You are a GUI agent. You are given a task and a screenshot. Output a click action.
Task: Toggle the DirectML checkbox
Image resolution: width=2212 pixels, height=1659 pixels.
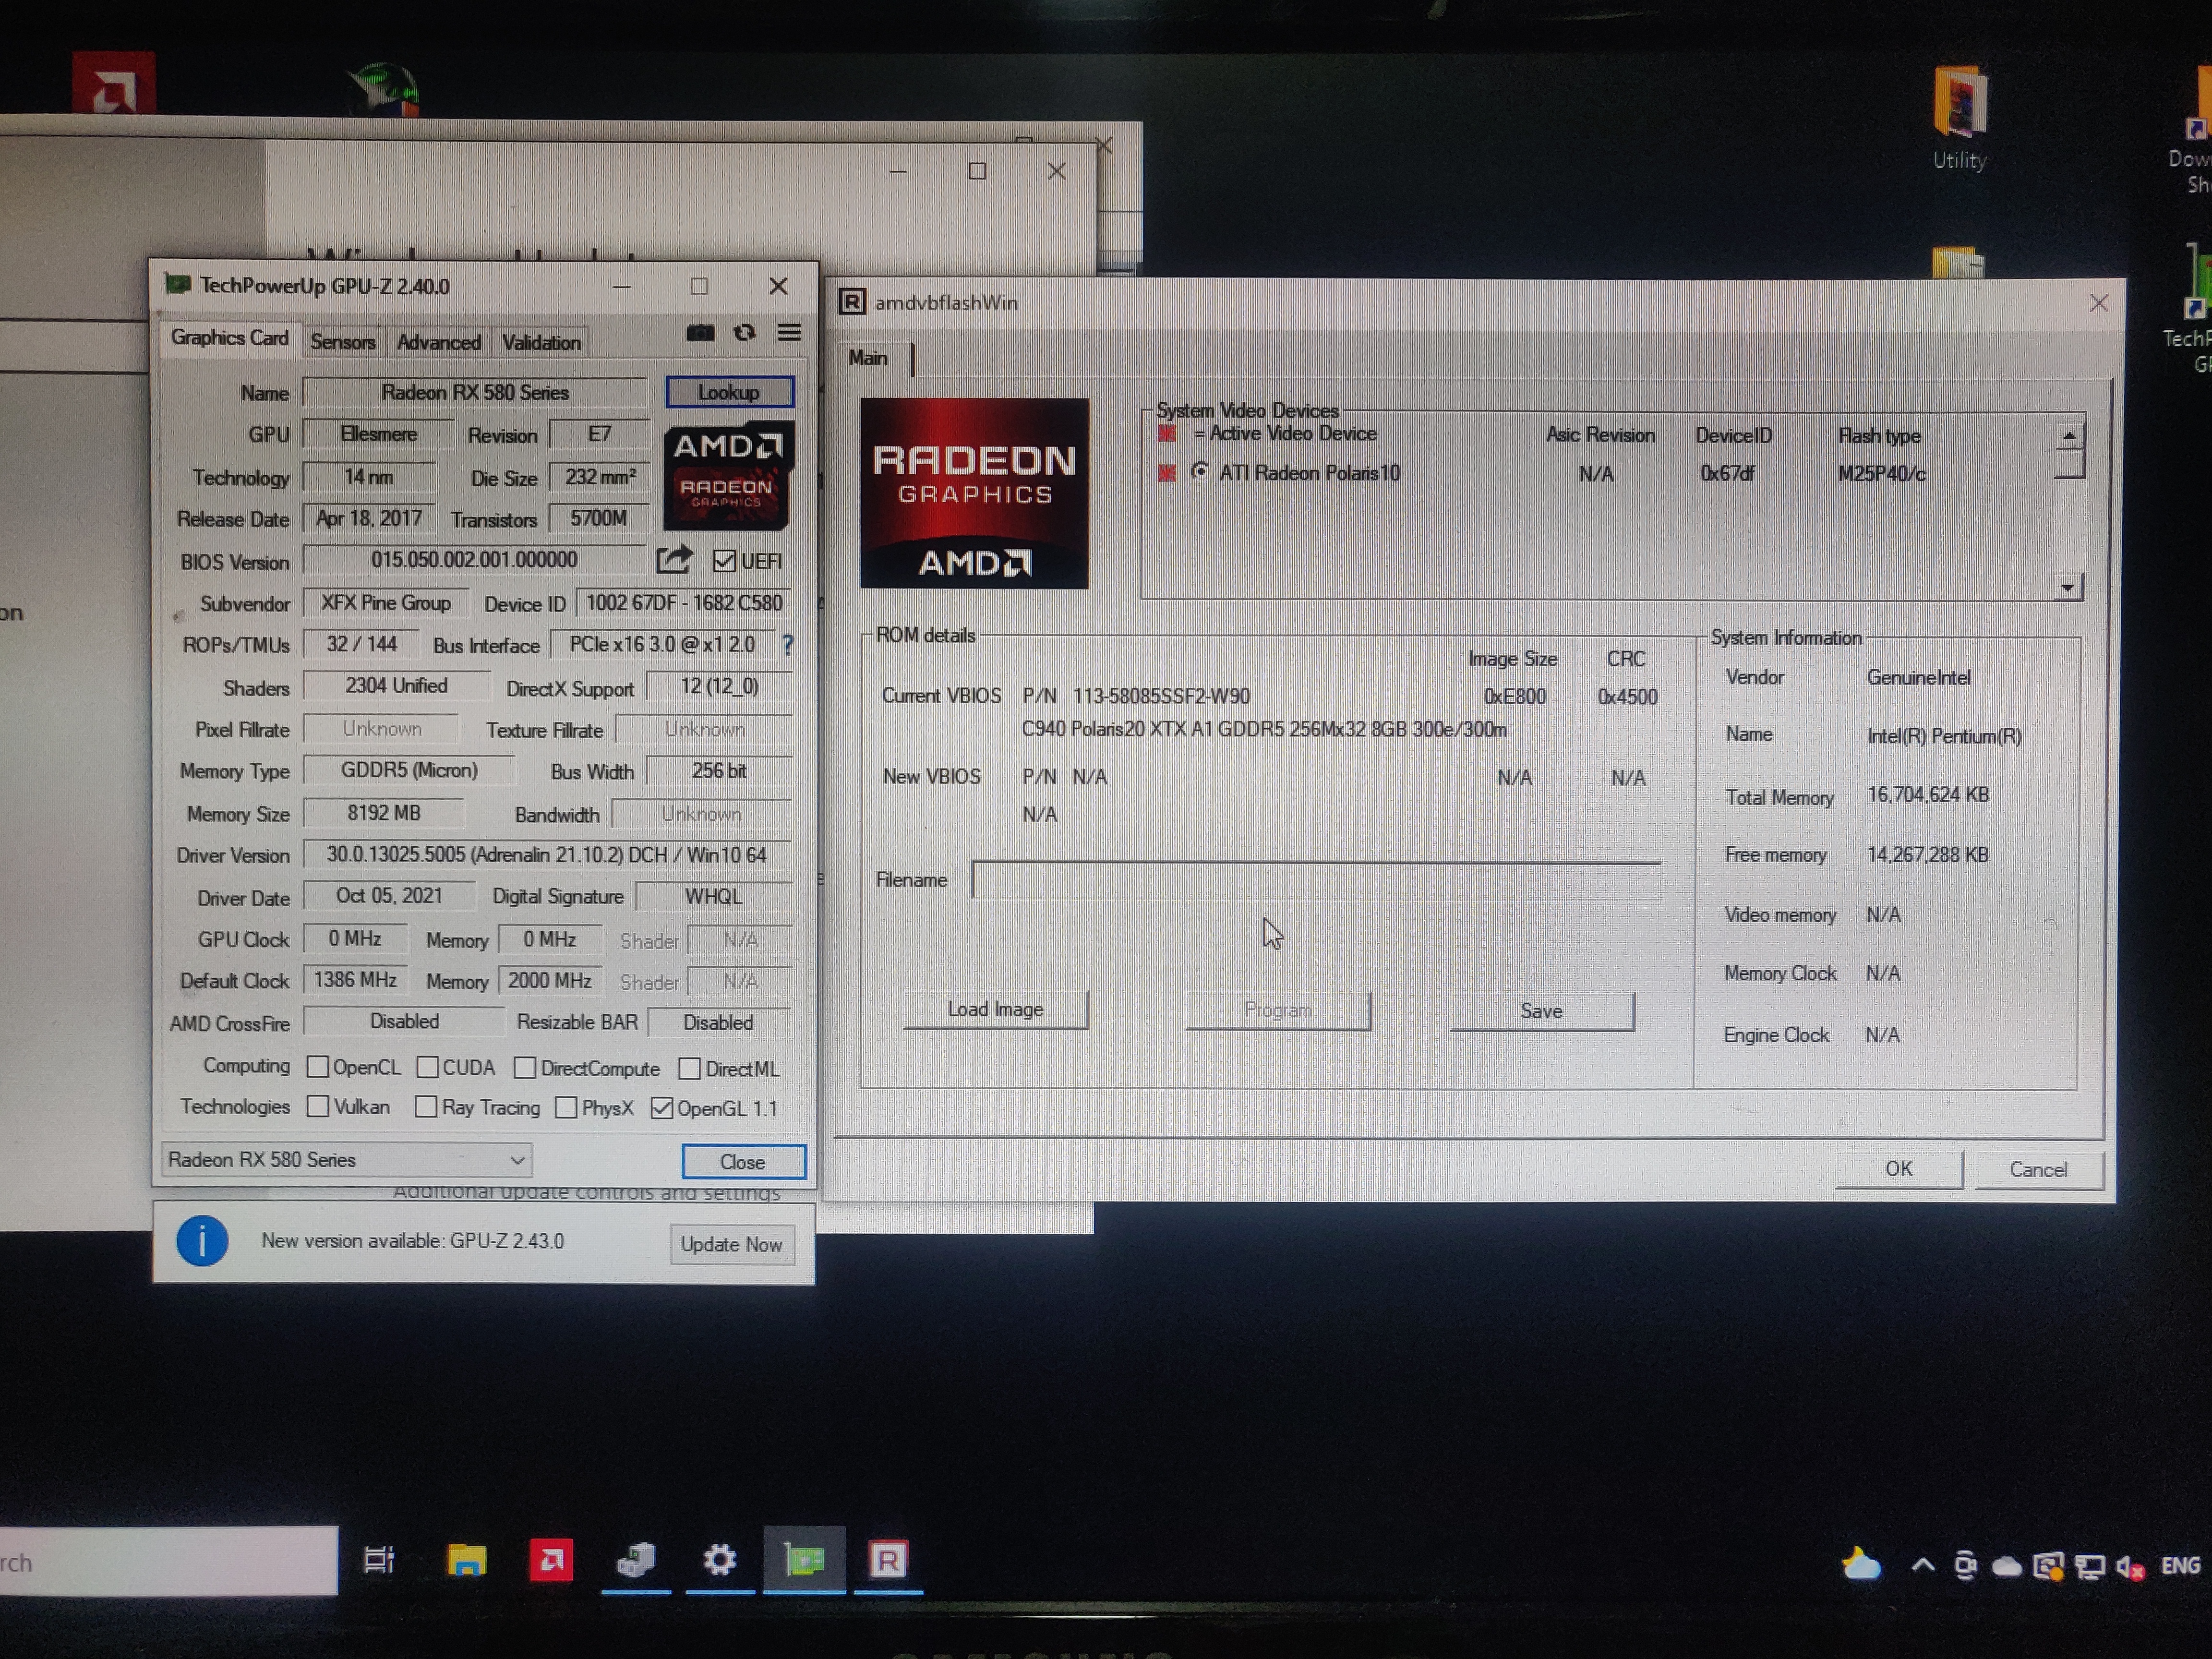pos(689,1069)
